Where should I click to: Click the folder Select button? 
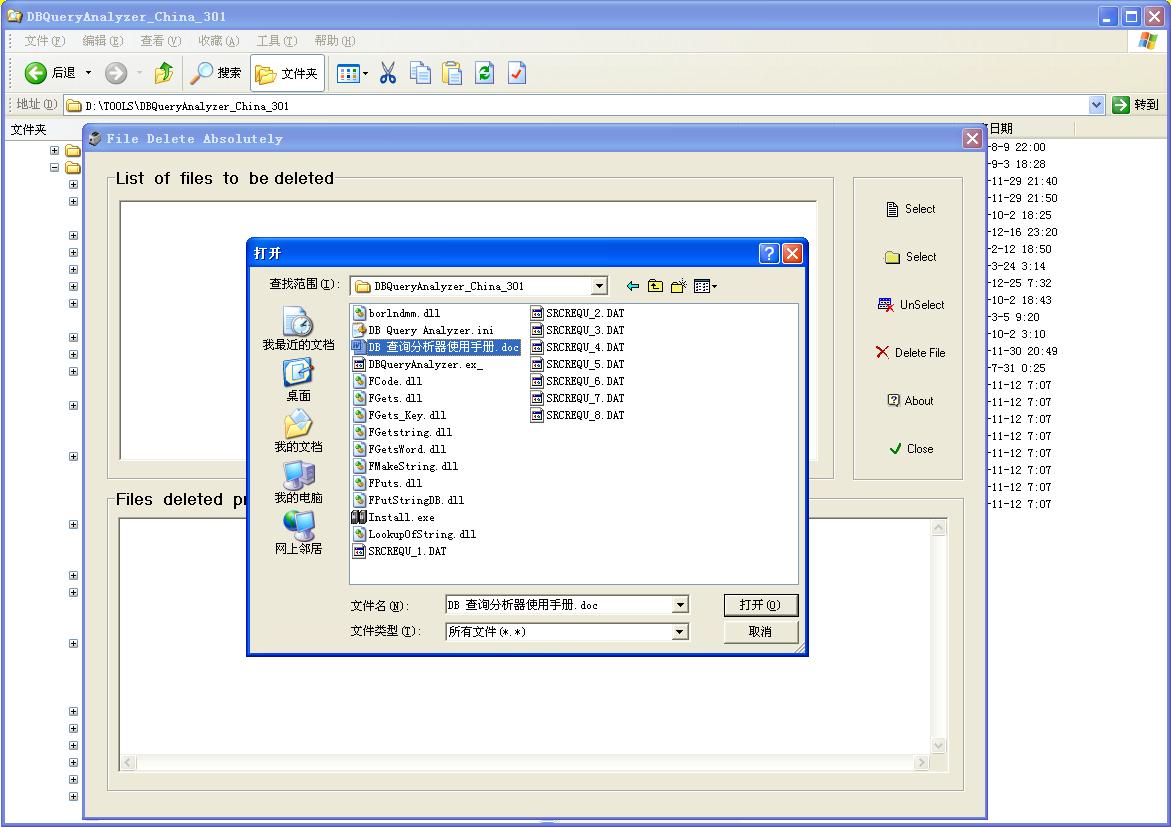point(910,256)
